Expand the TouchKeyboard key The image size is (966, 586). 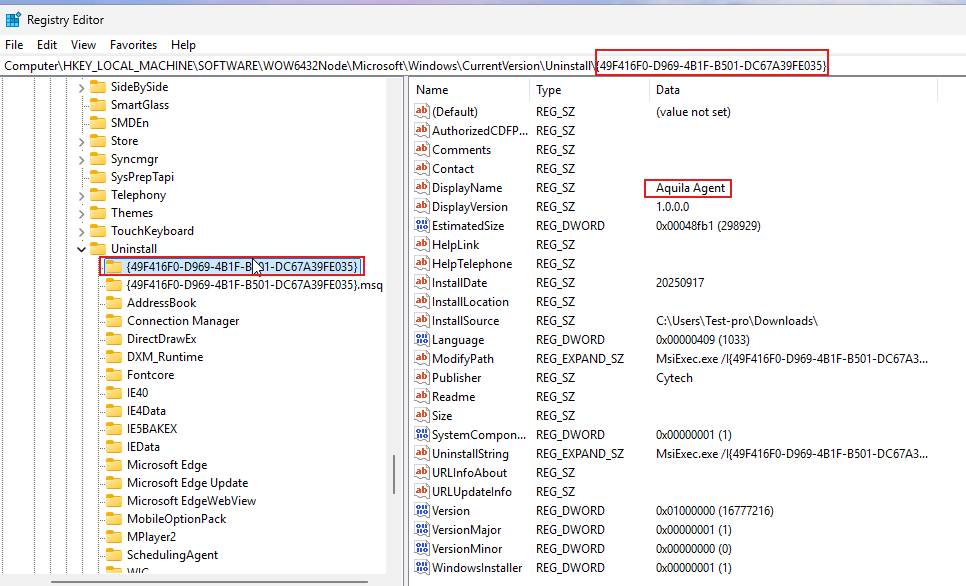click(81, 232)
